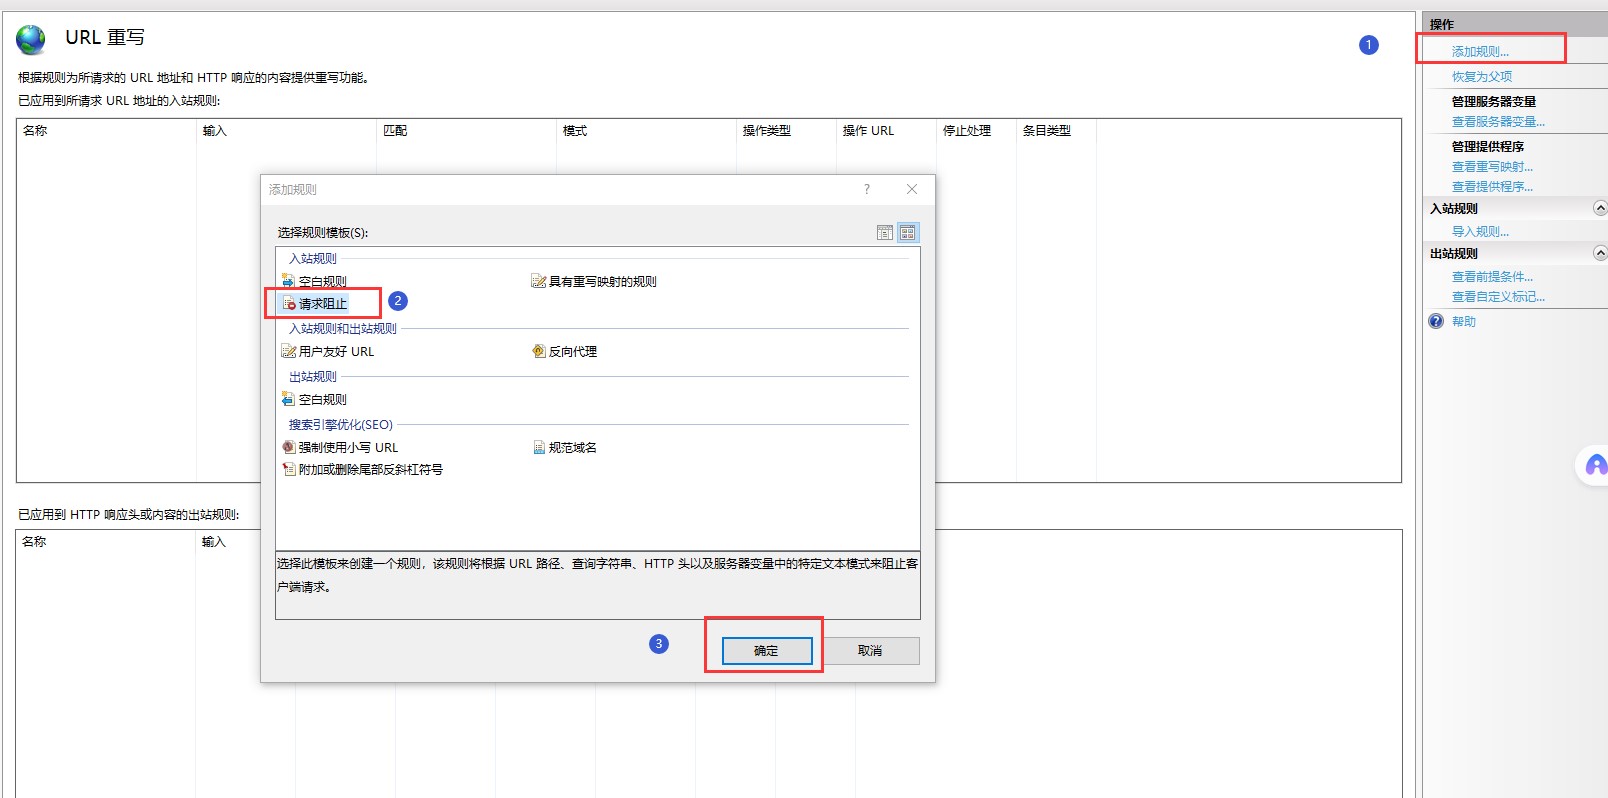Switch template list to icons view
The width and height of the screenshot is (1608, 798).
coord(908,233)
